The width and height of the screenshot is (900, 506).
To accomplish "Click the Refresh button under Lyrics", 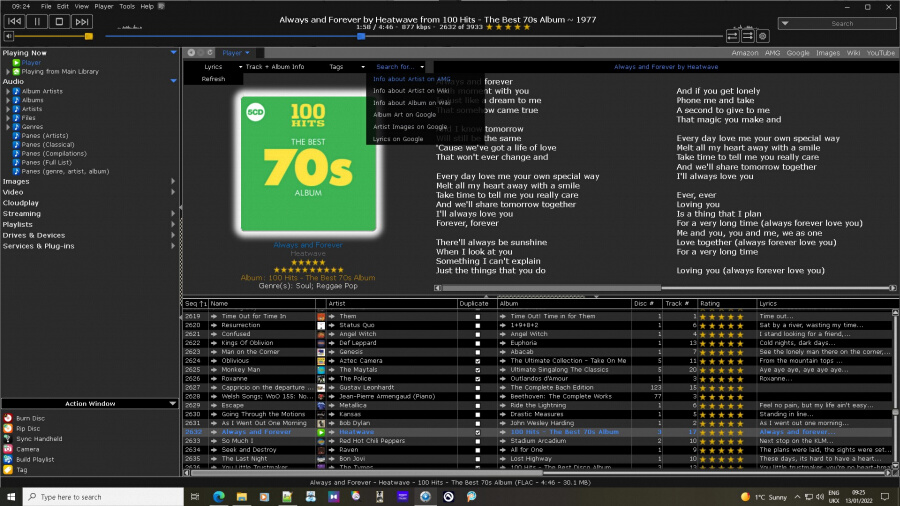I will coord(213,79).
